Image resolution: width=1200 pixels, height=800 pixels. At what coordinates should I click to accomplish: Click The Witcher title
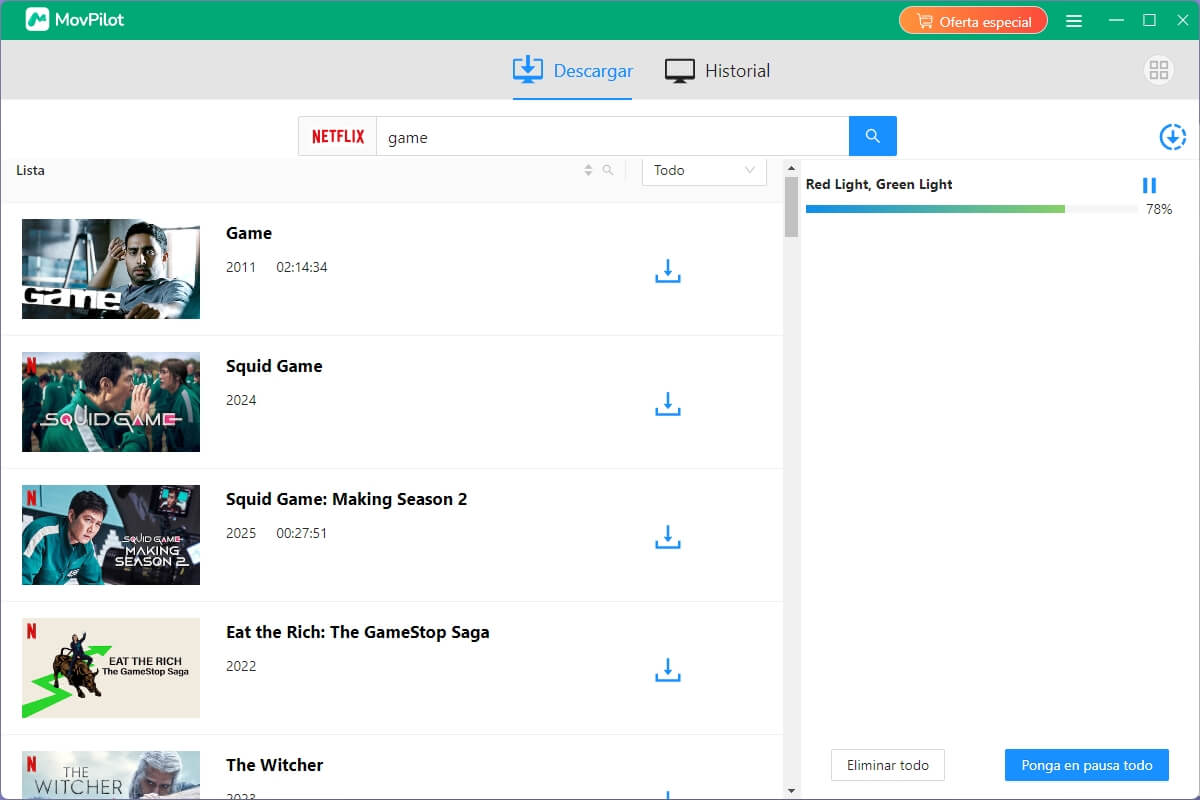[x=275, y=765]
